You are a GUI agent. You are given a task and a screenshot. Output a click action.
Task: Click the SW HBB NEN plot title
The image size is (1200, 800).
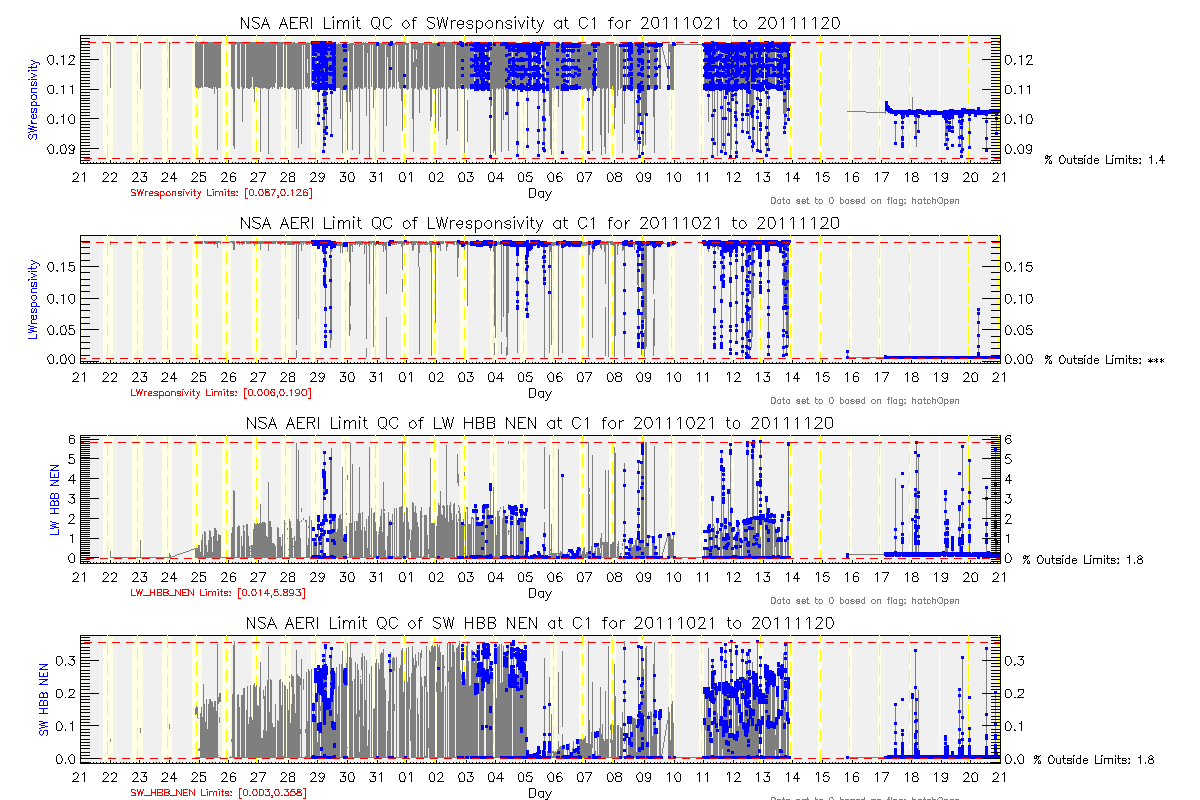click(x=539, y=623)
